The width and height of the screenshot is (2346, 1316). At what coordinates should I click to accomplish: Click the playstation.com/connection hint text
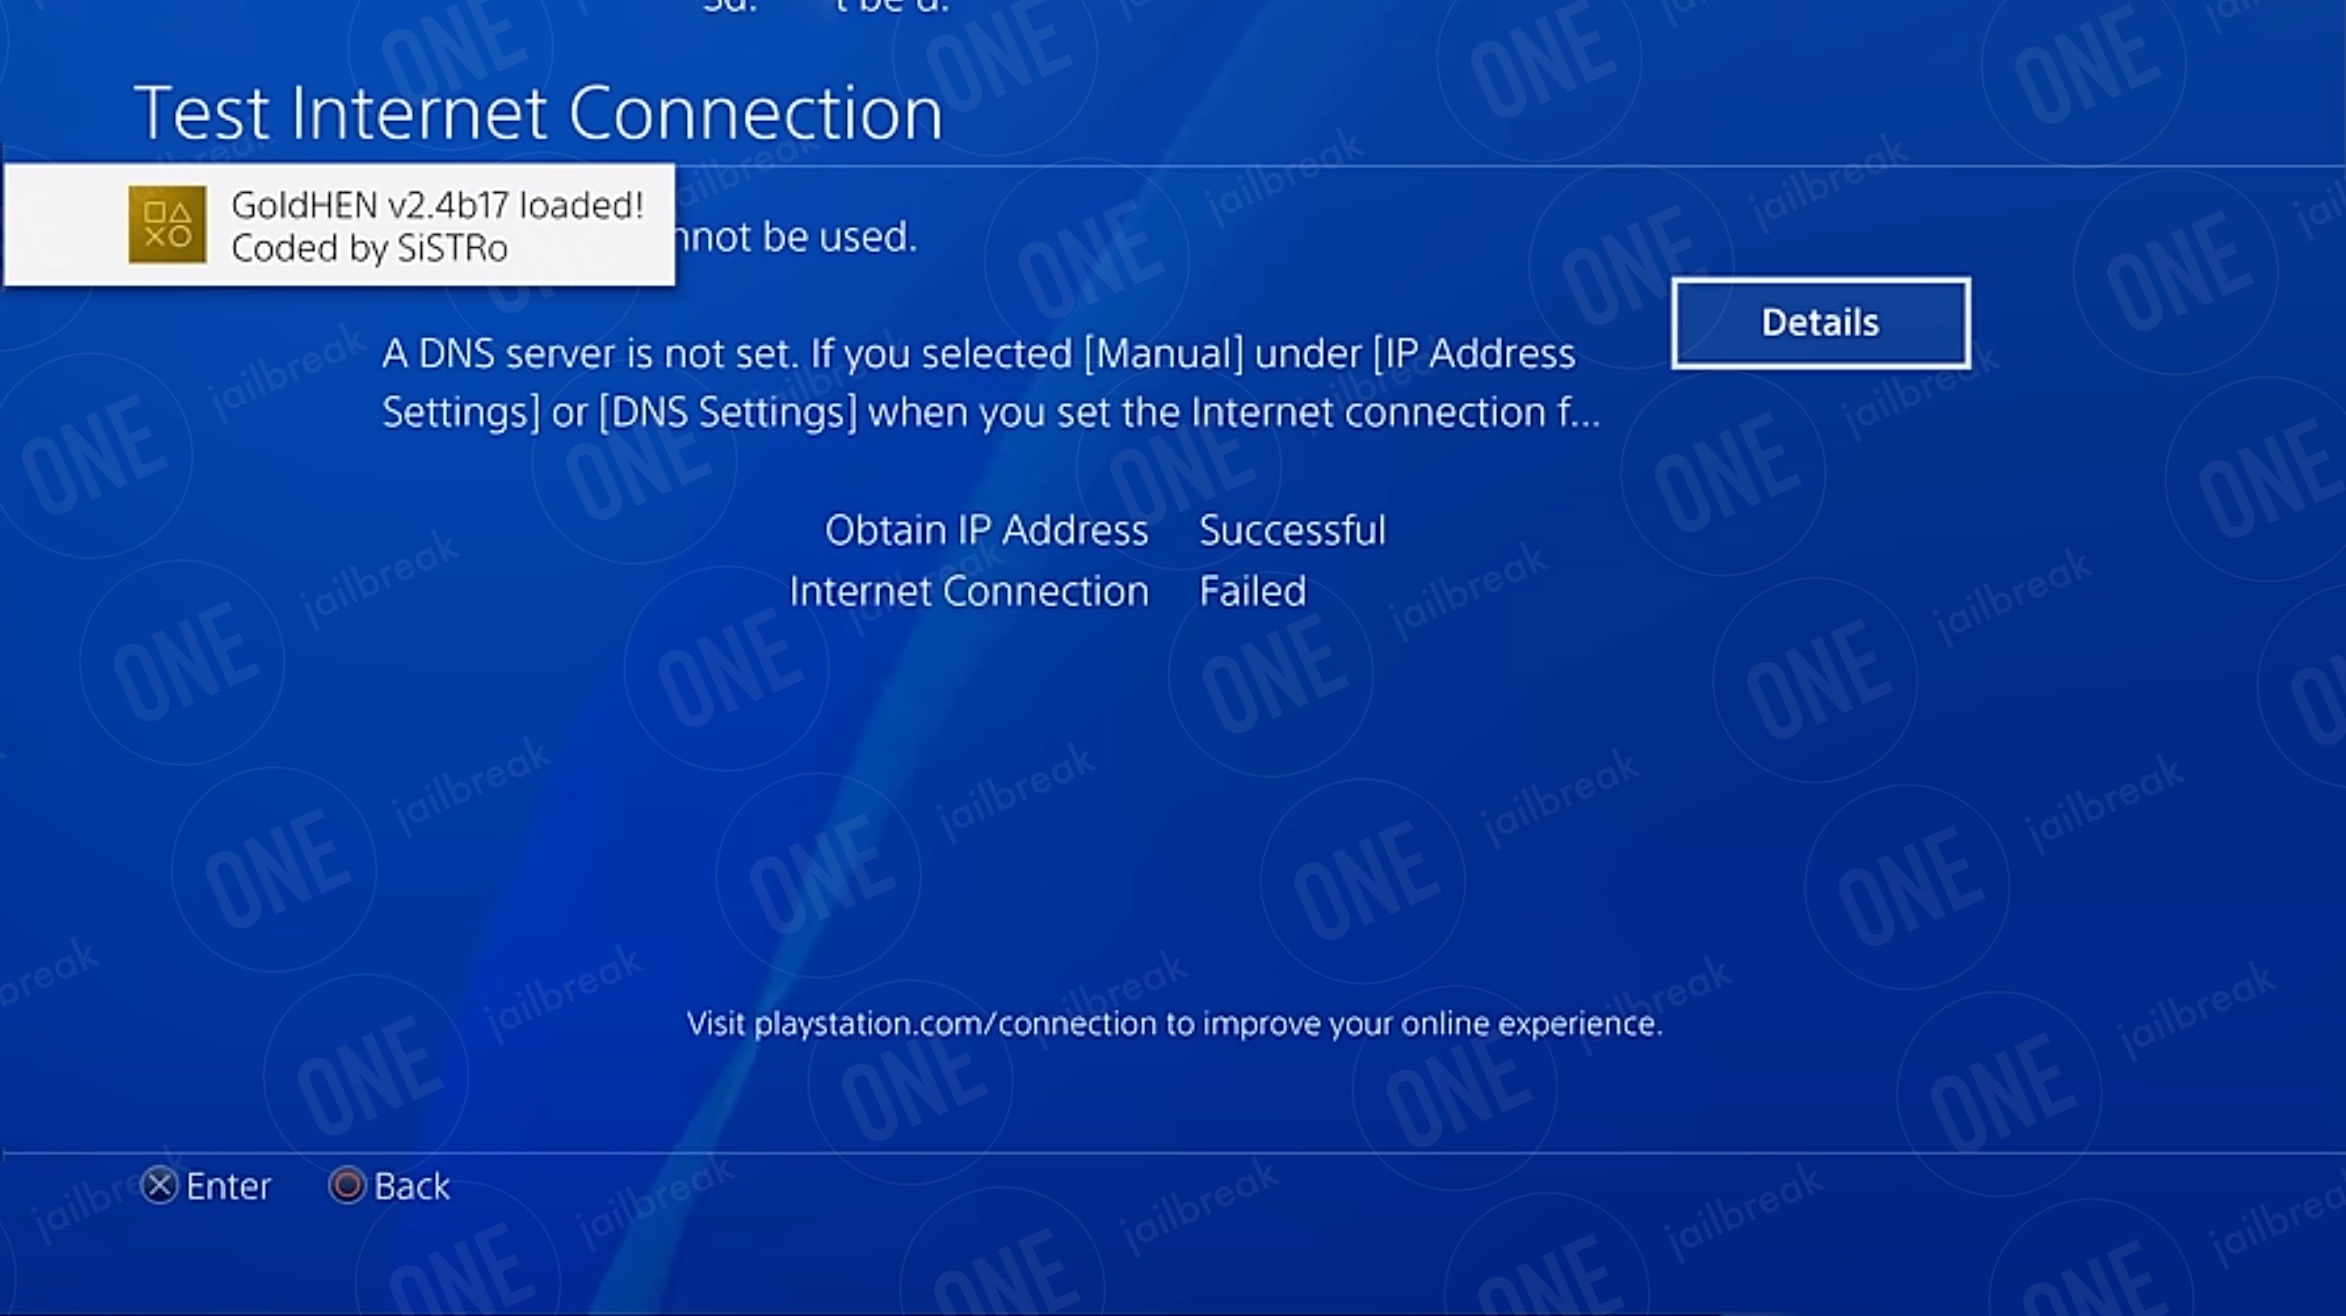tap(1174, 1024)
